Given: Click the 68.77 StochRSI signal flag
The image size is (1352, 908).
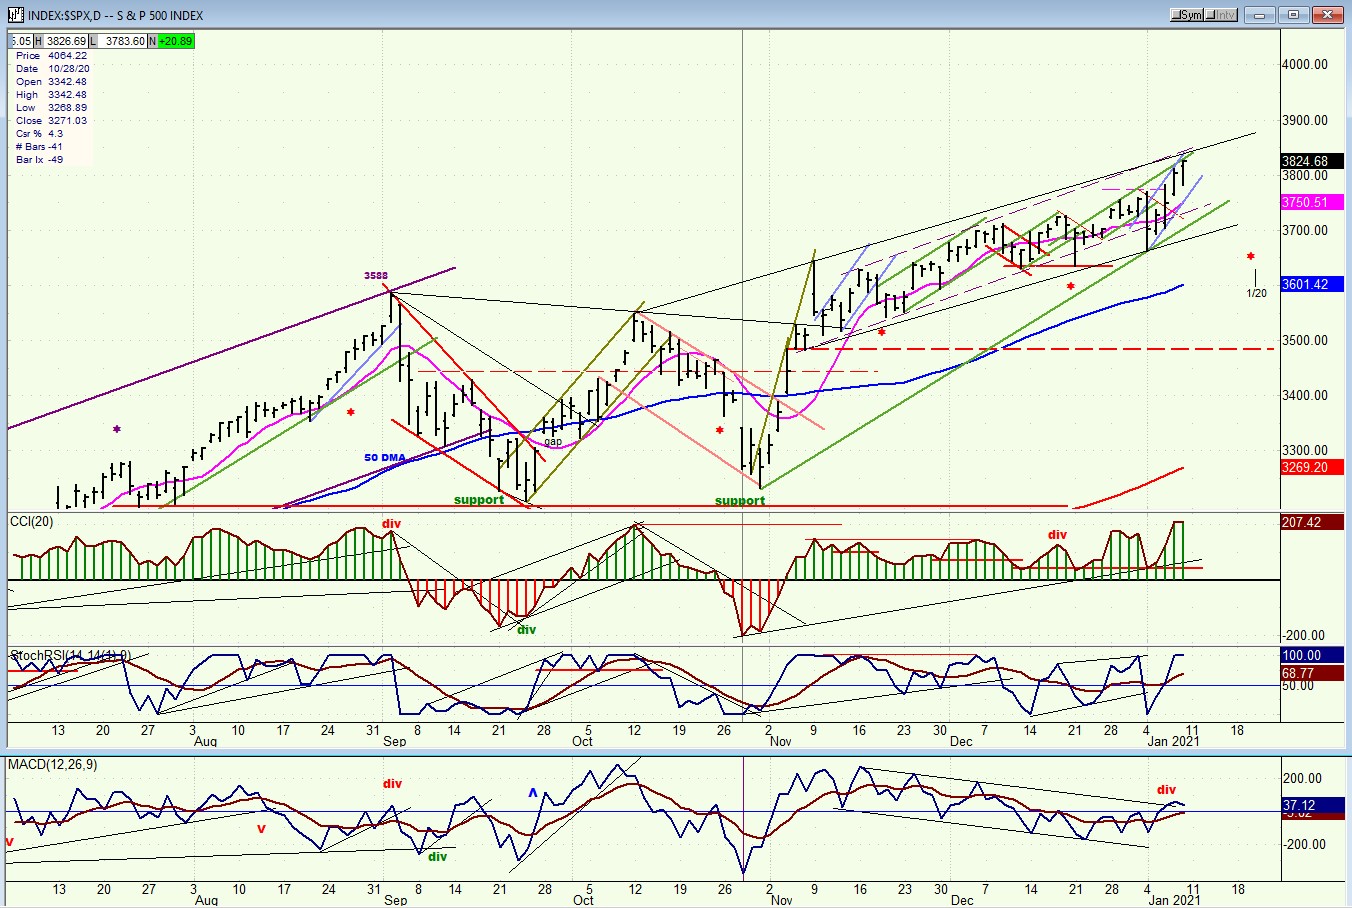Looking at the screenshot, I should tap(1310, 673).
